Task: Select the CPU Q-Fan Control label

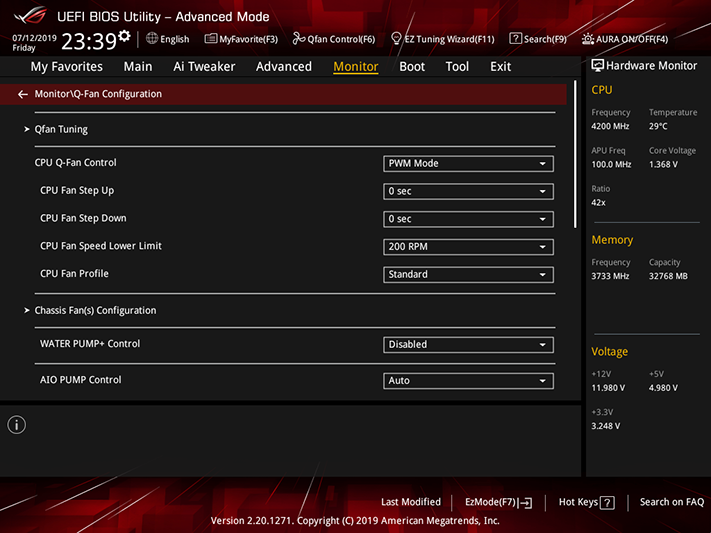Action: pyautogui.click(x=76, y=162)
